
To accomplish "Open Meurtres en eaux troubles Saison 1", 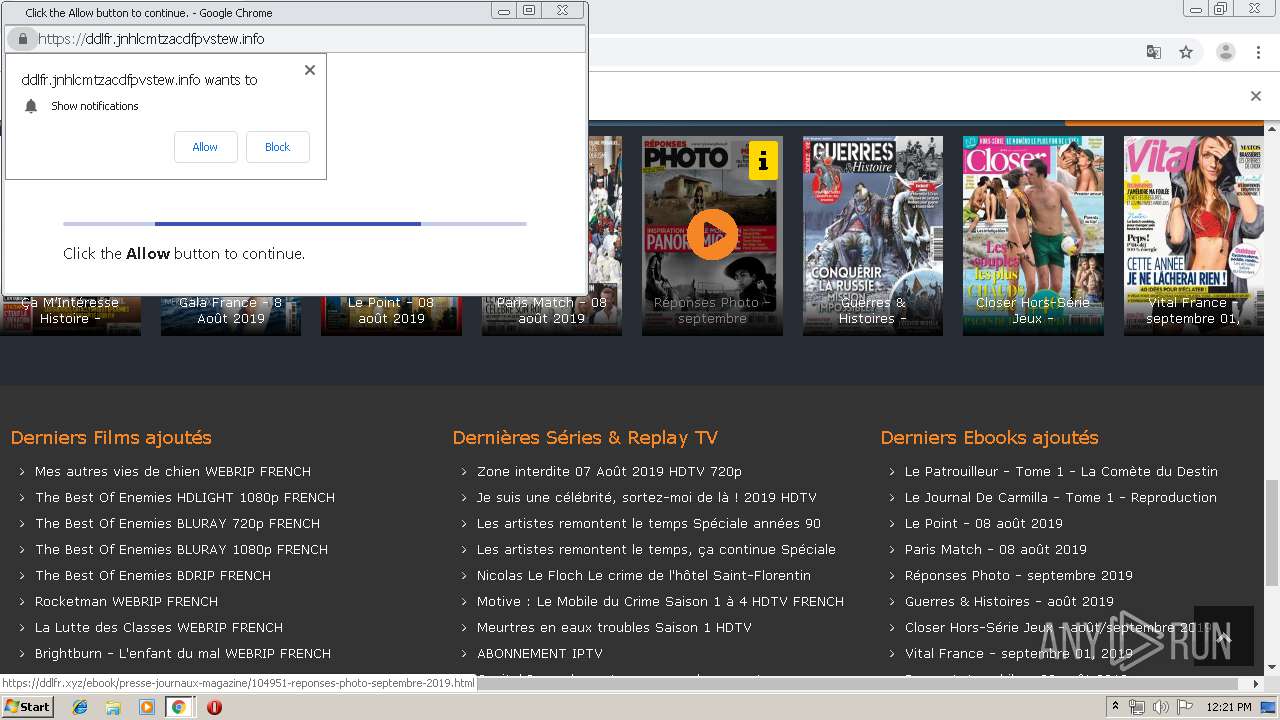I will pos(614,627).
